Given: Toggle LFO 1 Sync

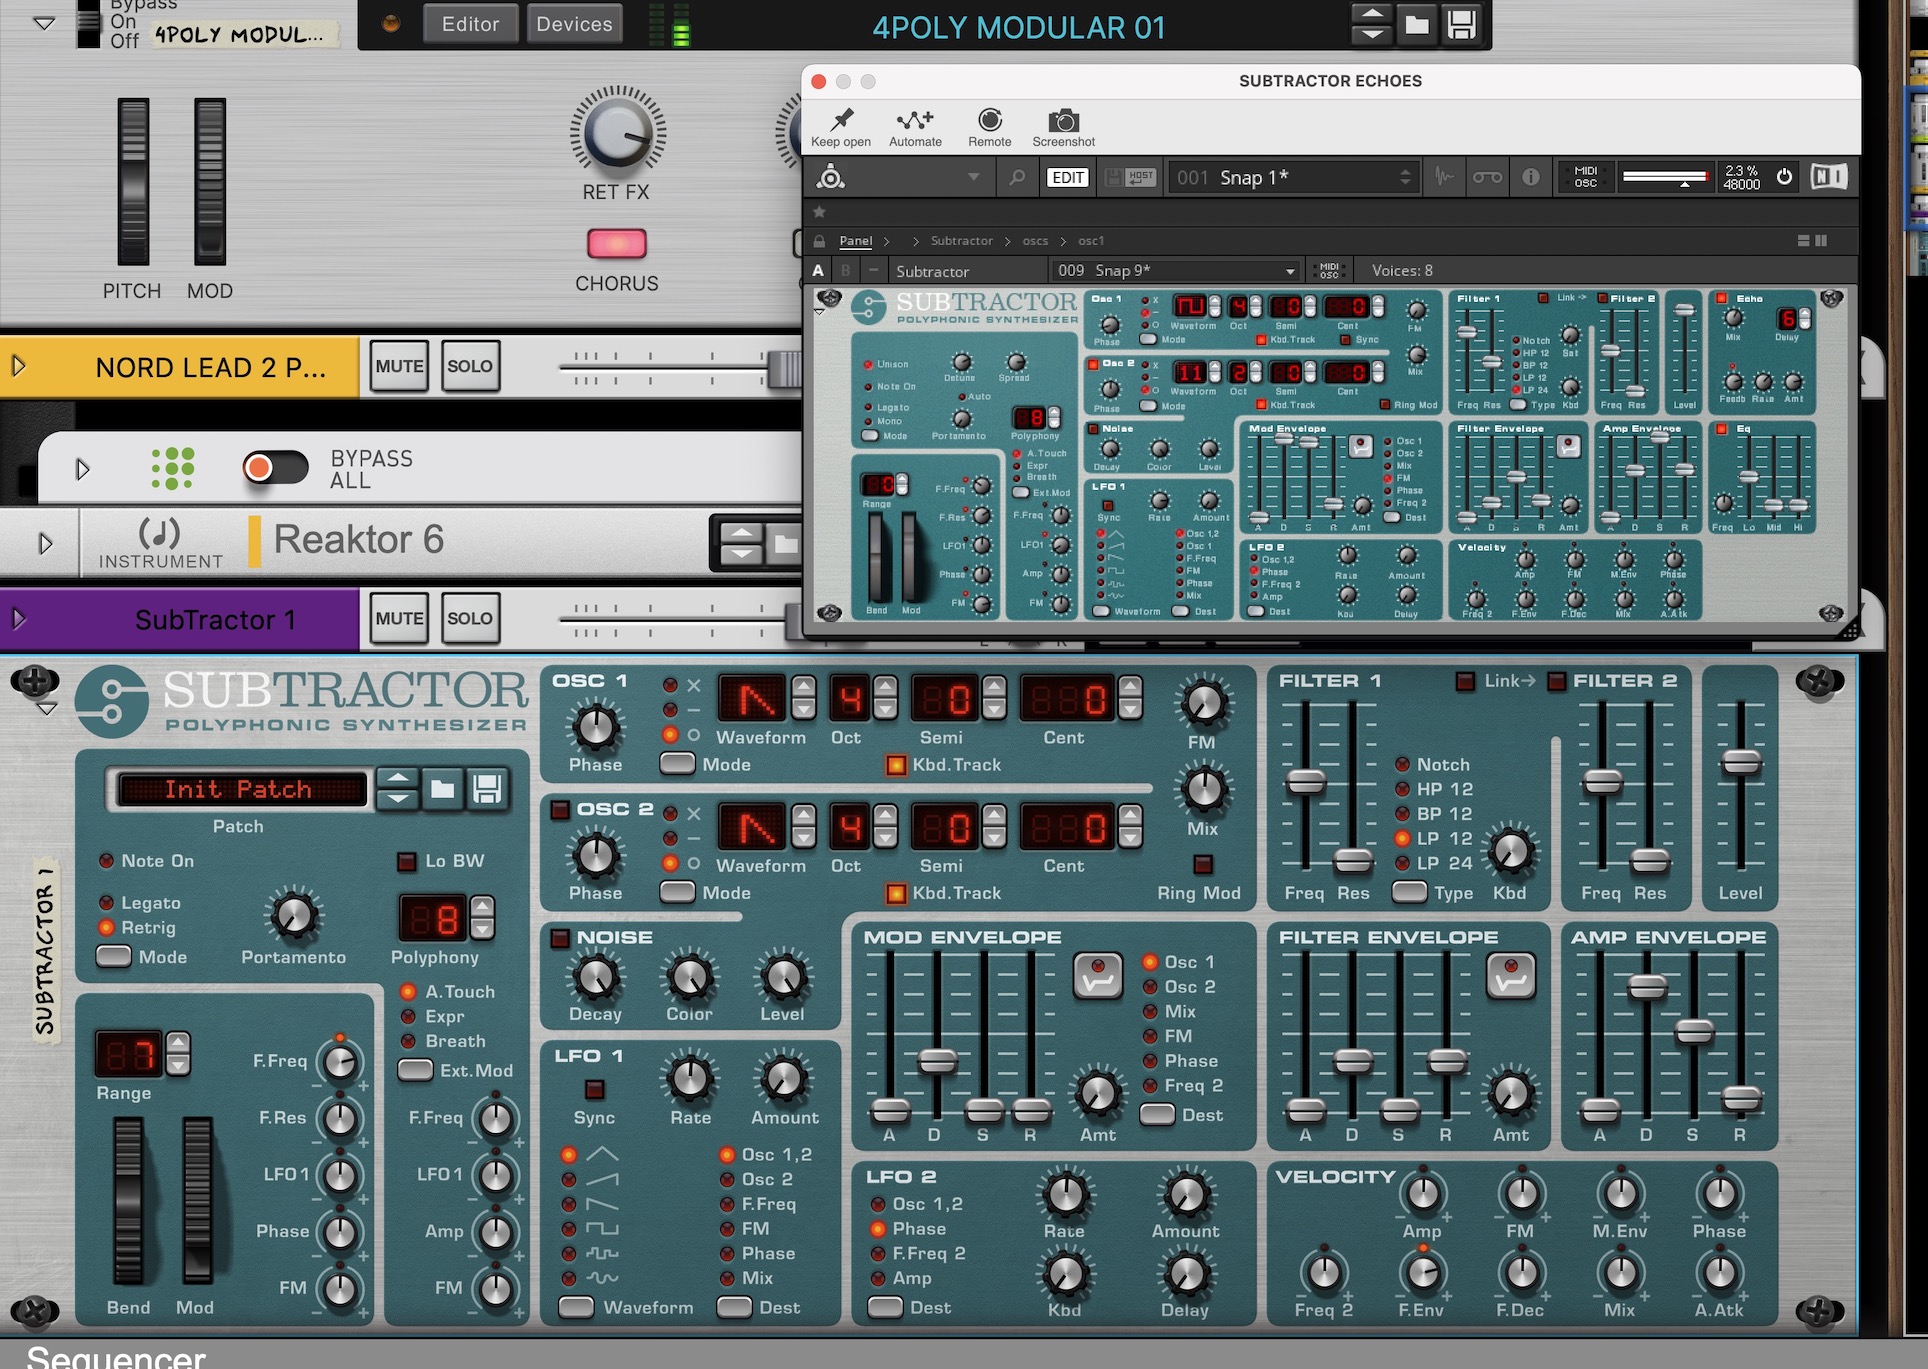Looking at the screenshot, I should (x=594, y=1089).
